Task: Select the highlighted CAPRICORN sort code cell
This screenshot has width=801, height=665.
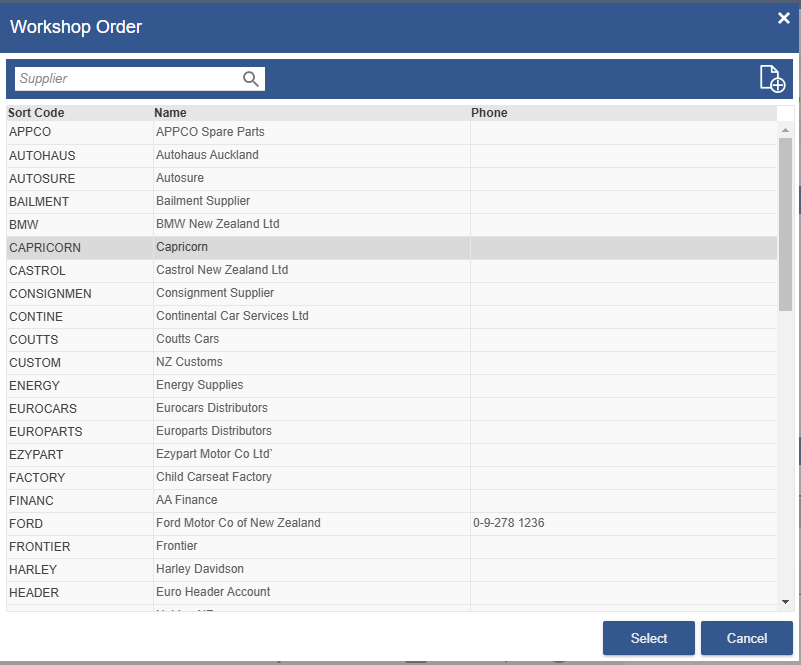Action: (x=80, y=247)
